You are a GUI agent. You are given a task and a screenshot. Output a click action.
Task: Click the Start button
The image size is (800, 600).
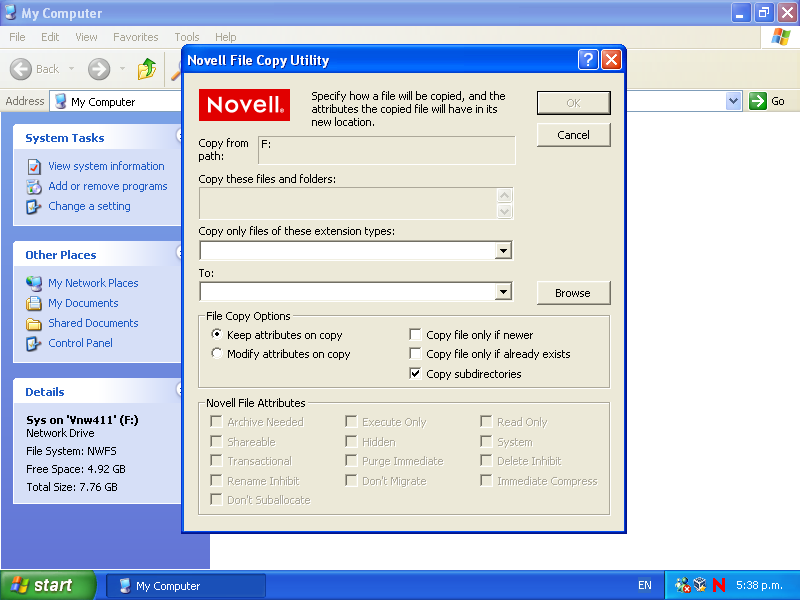pos(48,585)
